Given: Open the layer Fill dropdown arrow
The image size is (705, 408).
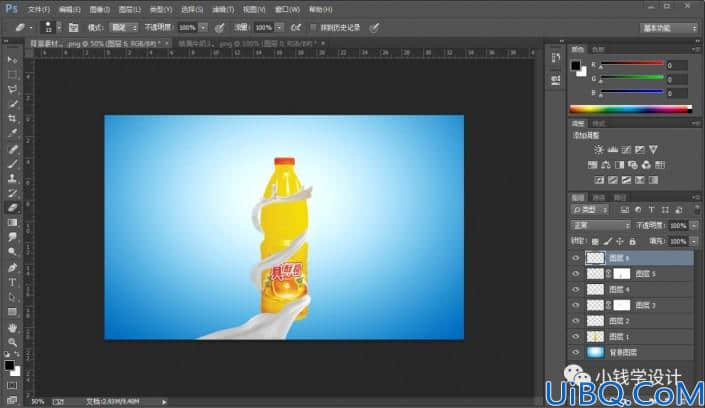Looking at the screenshot, I should 695,242.
